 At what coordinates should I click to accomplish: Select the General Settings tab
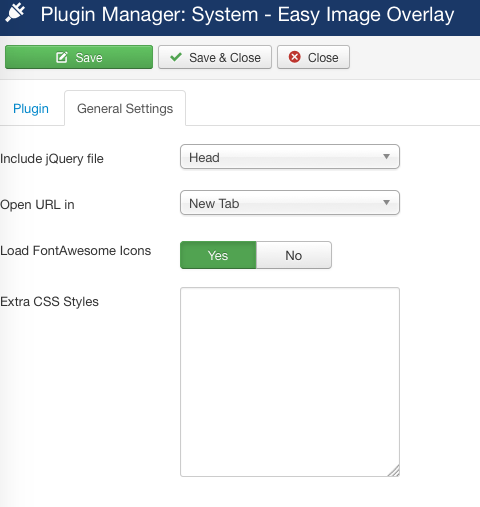coord(125,108)
